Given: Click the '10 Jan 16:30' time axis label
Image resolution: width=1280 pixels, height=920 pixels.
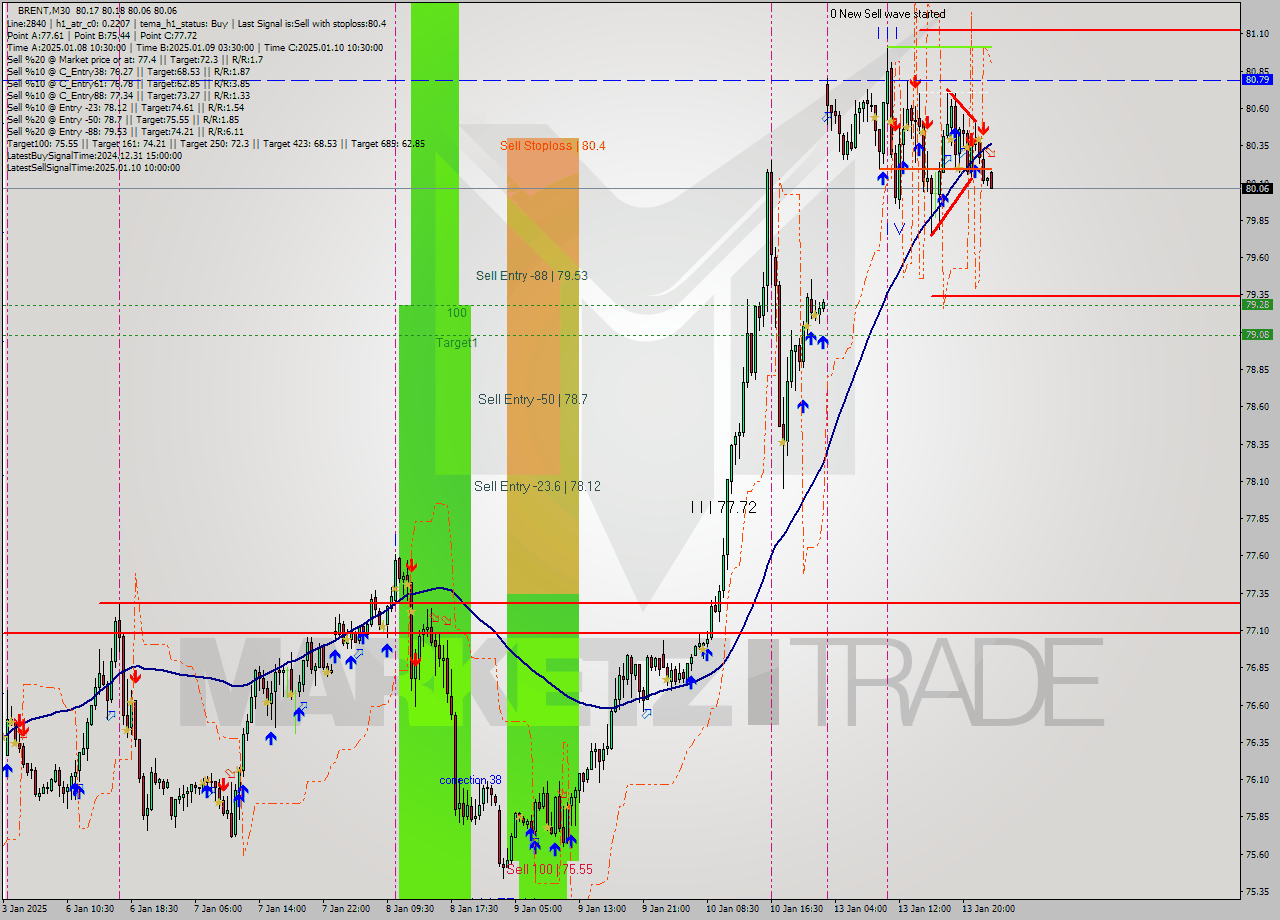Looking at the screenshot, I should tap(797, 909).
